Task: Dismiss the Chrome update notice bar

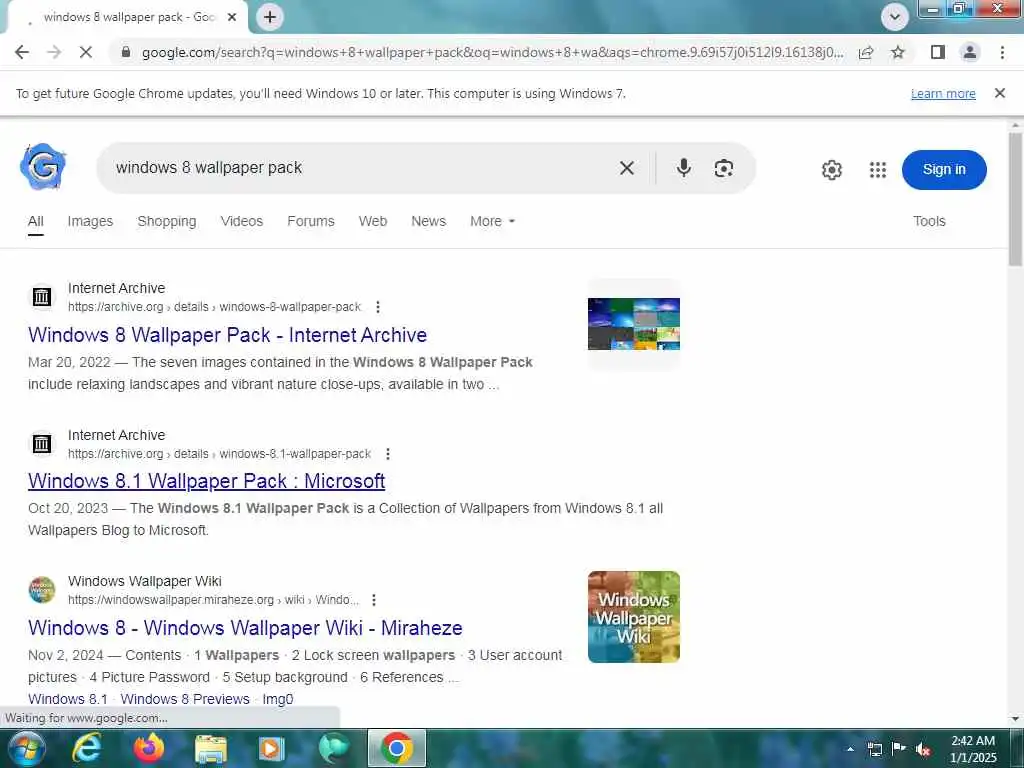Action: [x=999, y=93]
